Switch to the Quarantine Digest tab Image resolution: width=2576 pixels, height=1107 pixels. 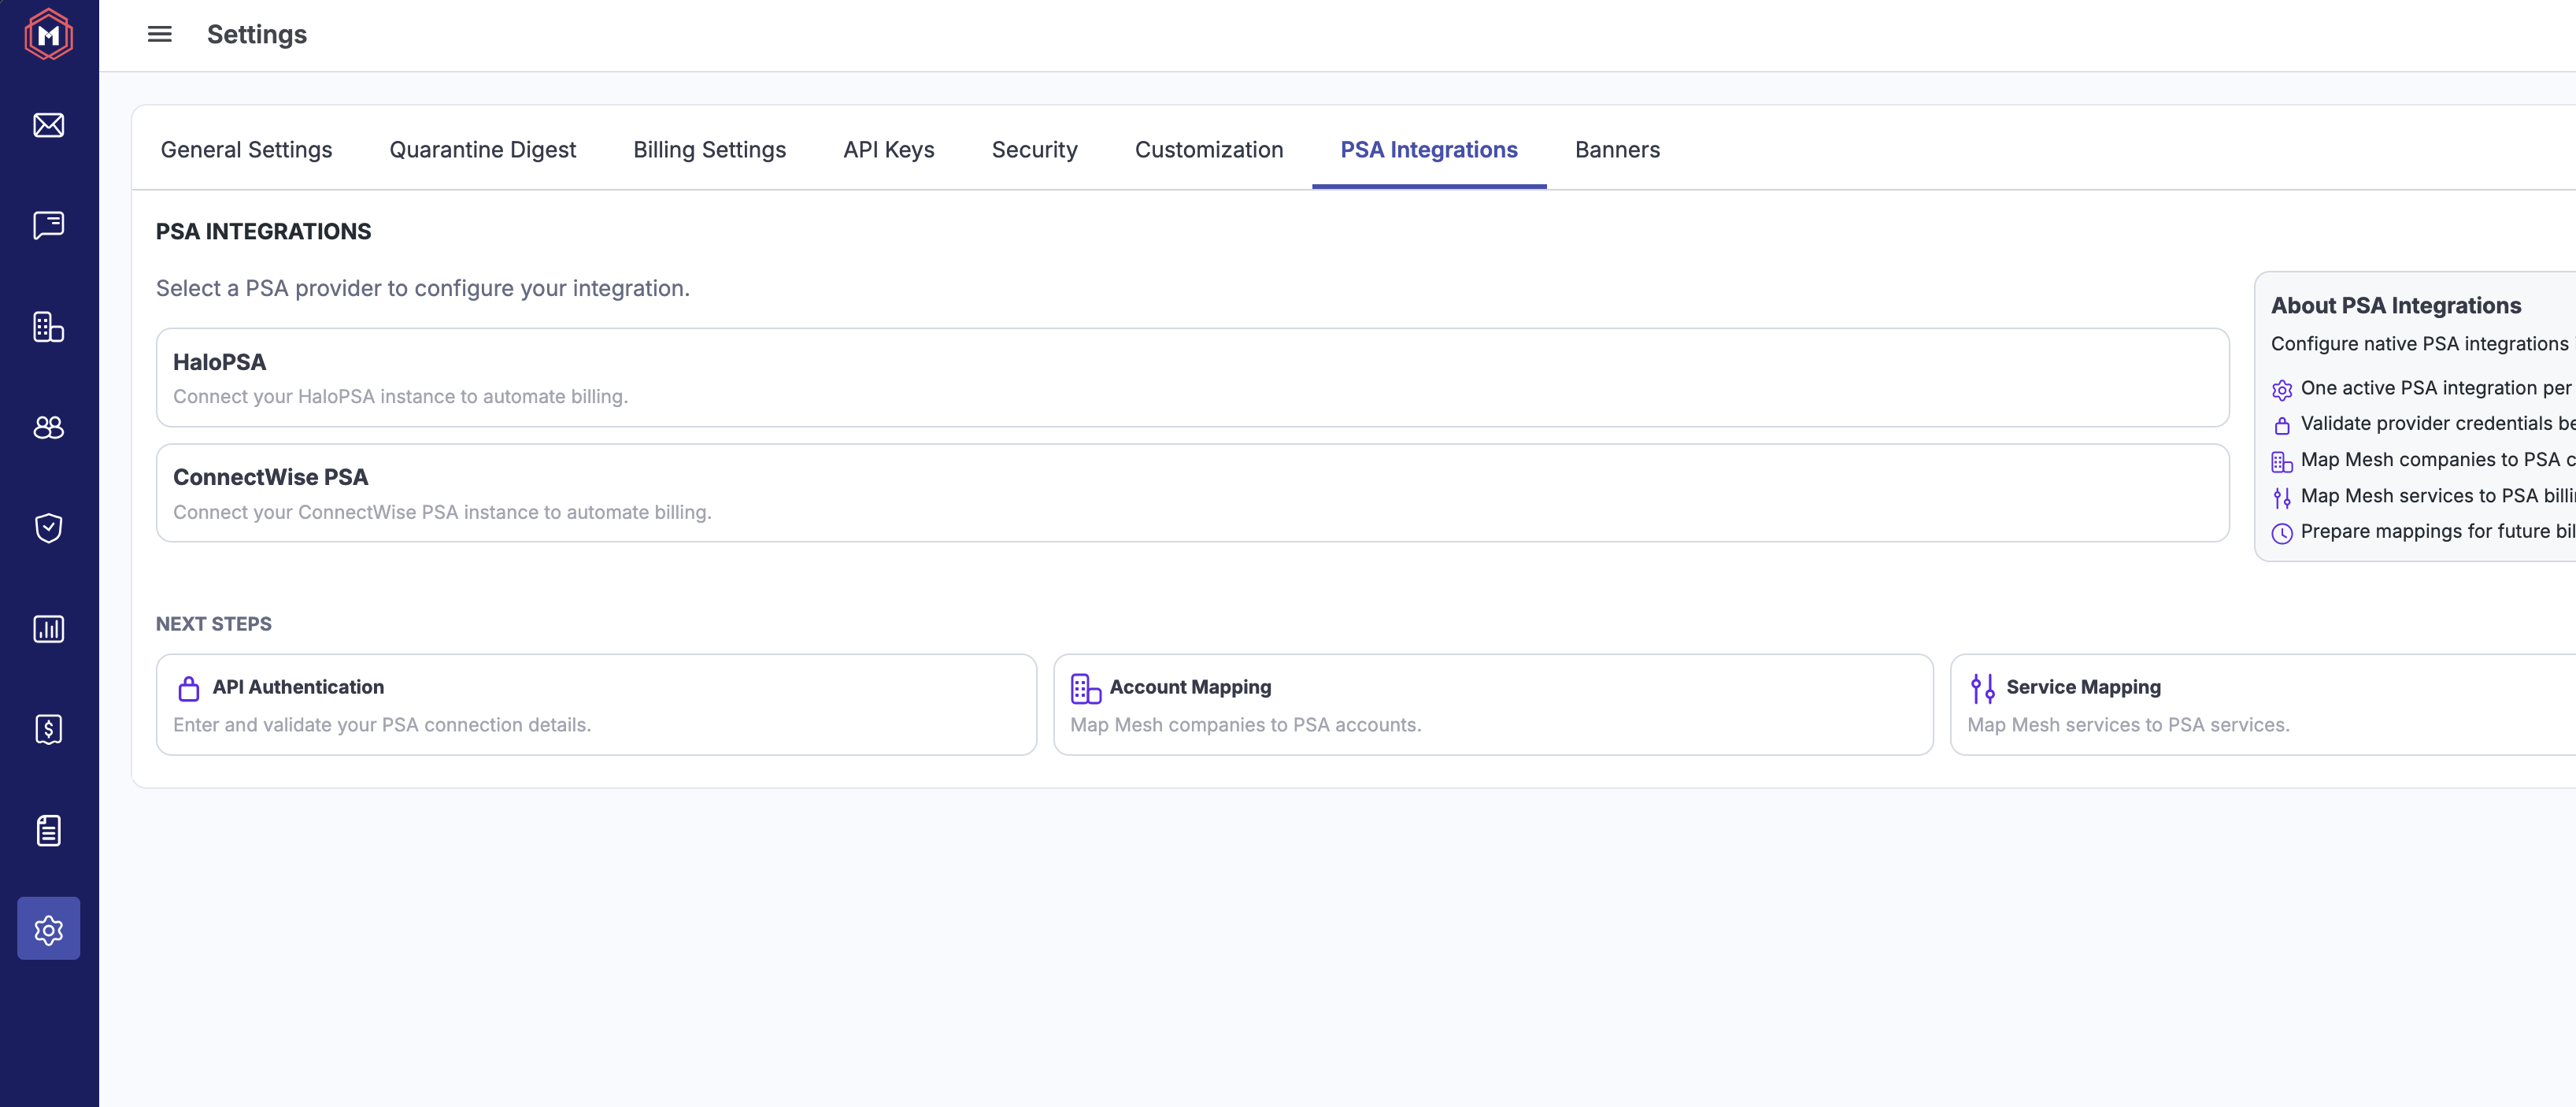point(483,149)
